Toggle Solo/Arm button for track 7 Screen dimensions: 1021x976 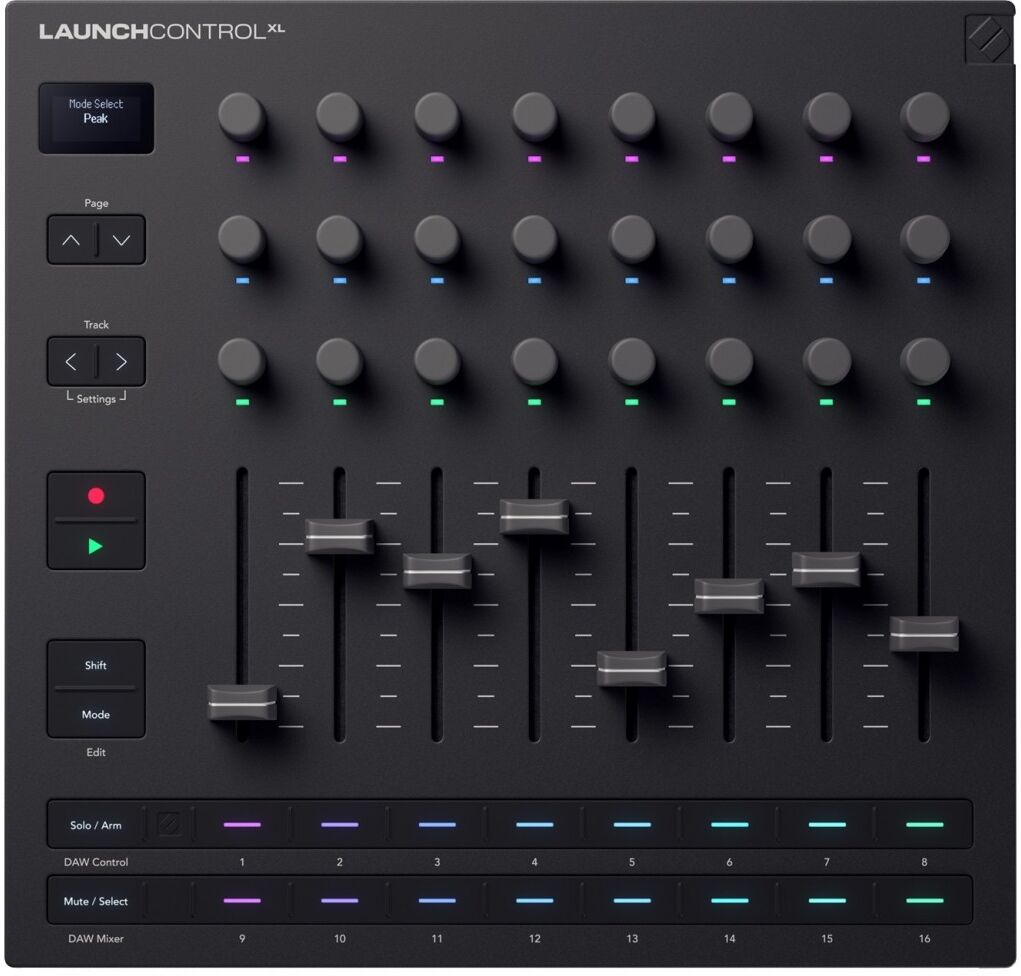827,825
